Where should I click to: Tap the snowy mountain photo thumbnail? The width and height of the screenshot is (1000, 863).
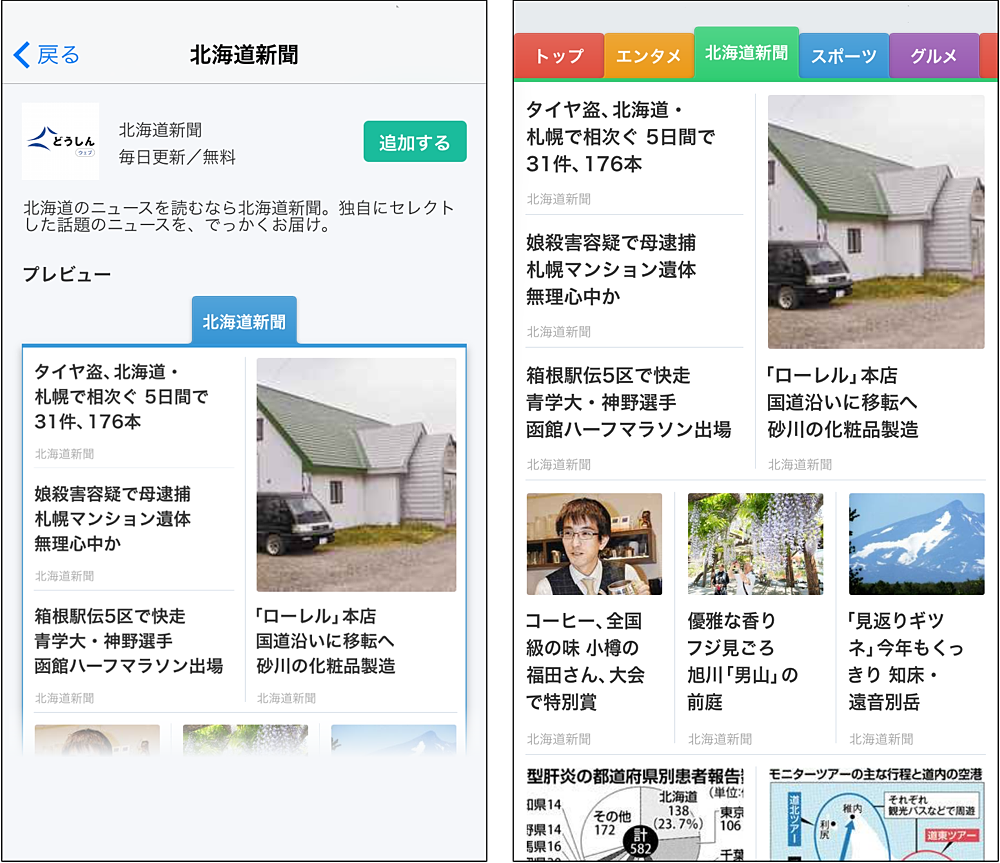(917, 544)
